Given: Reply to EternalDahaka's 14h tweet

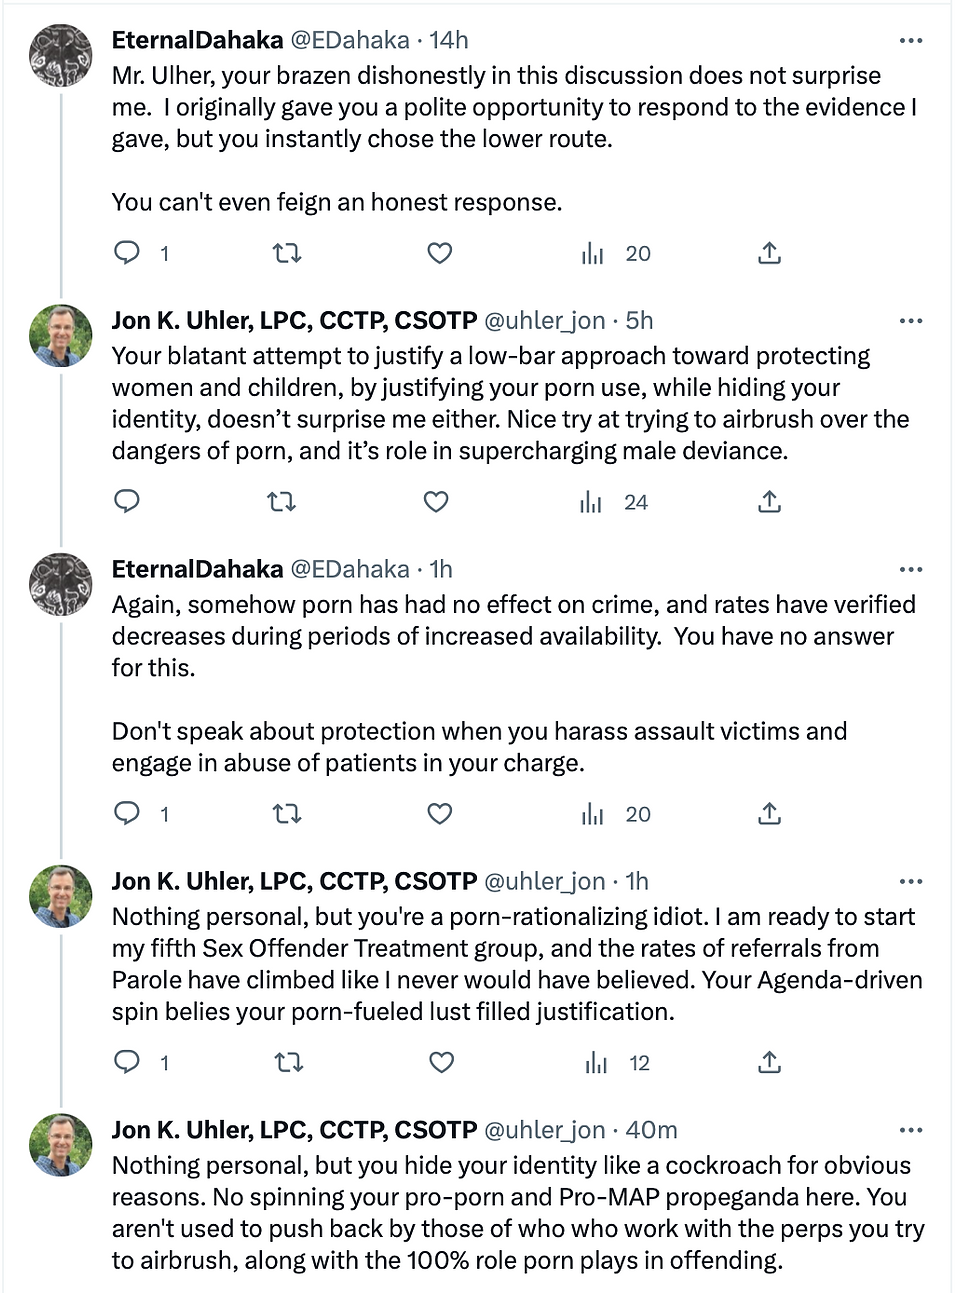Looking at the screenshot, I should point(127,253).
